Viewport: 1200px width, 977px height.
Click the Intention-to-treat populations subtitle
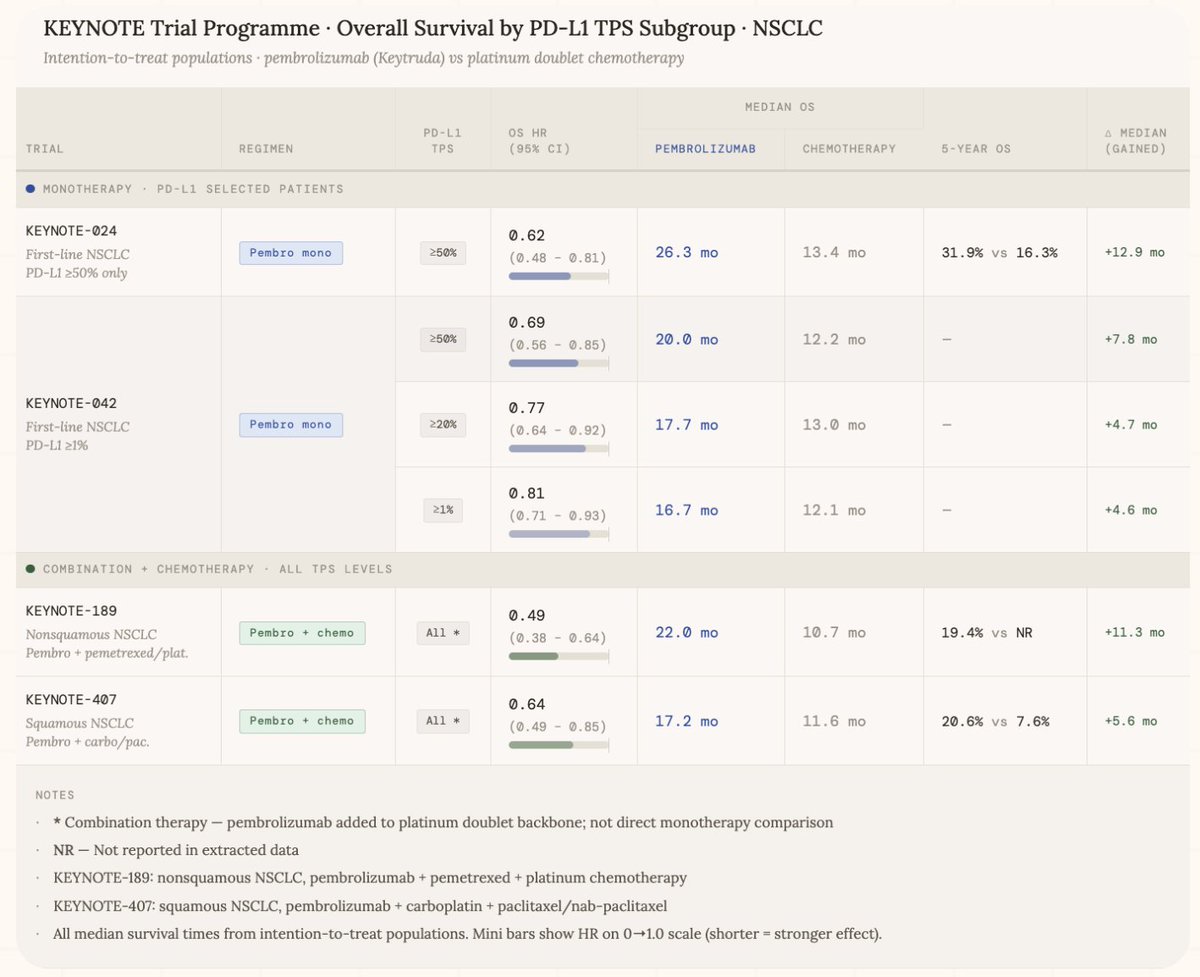click(363, 58)
